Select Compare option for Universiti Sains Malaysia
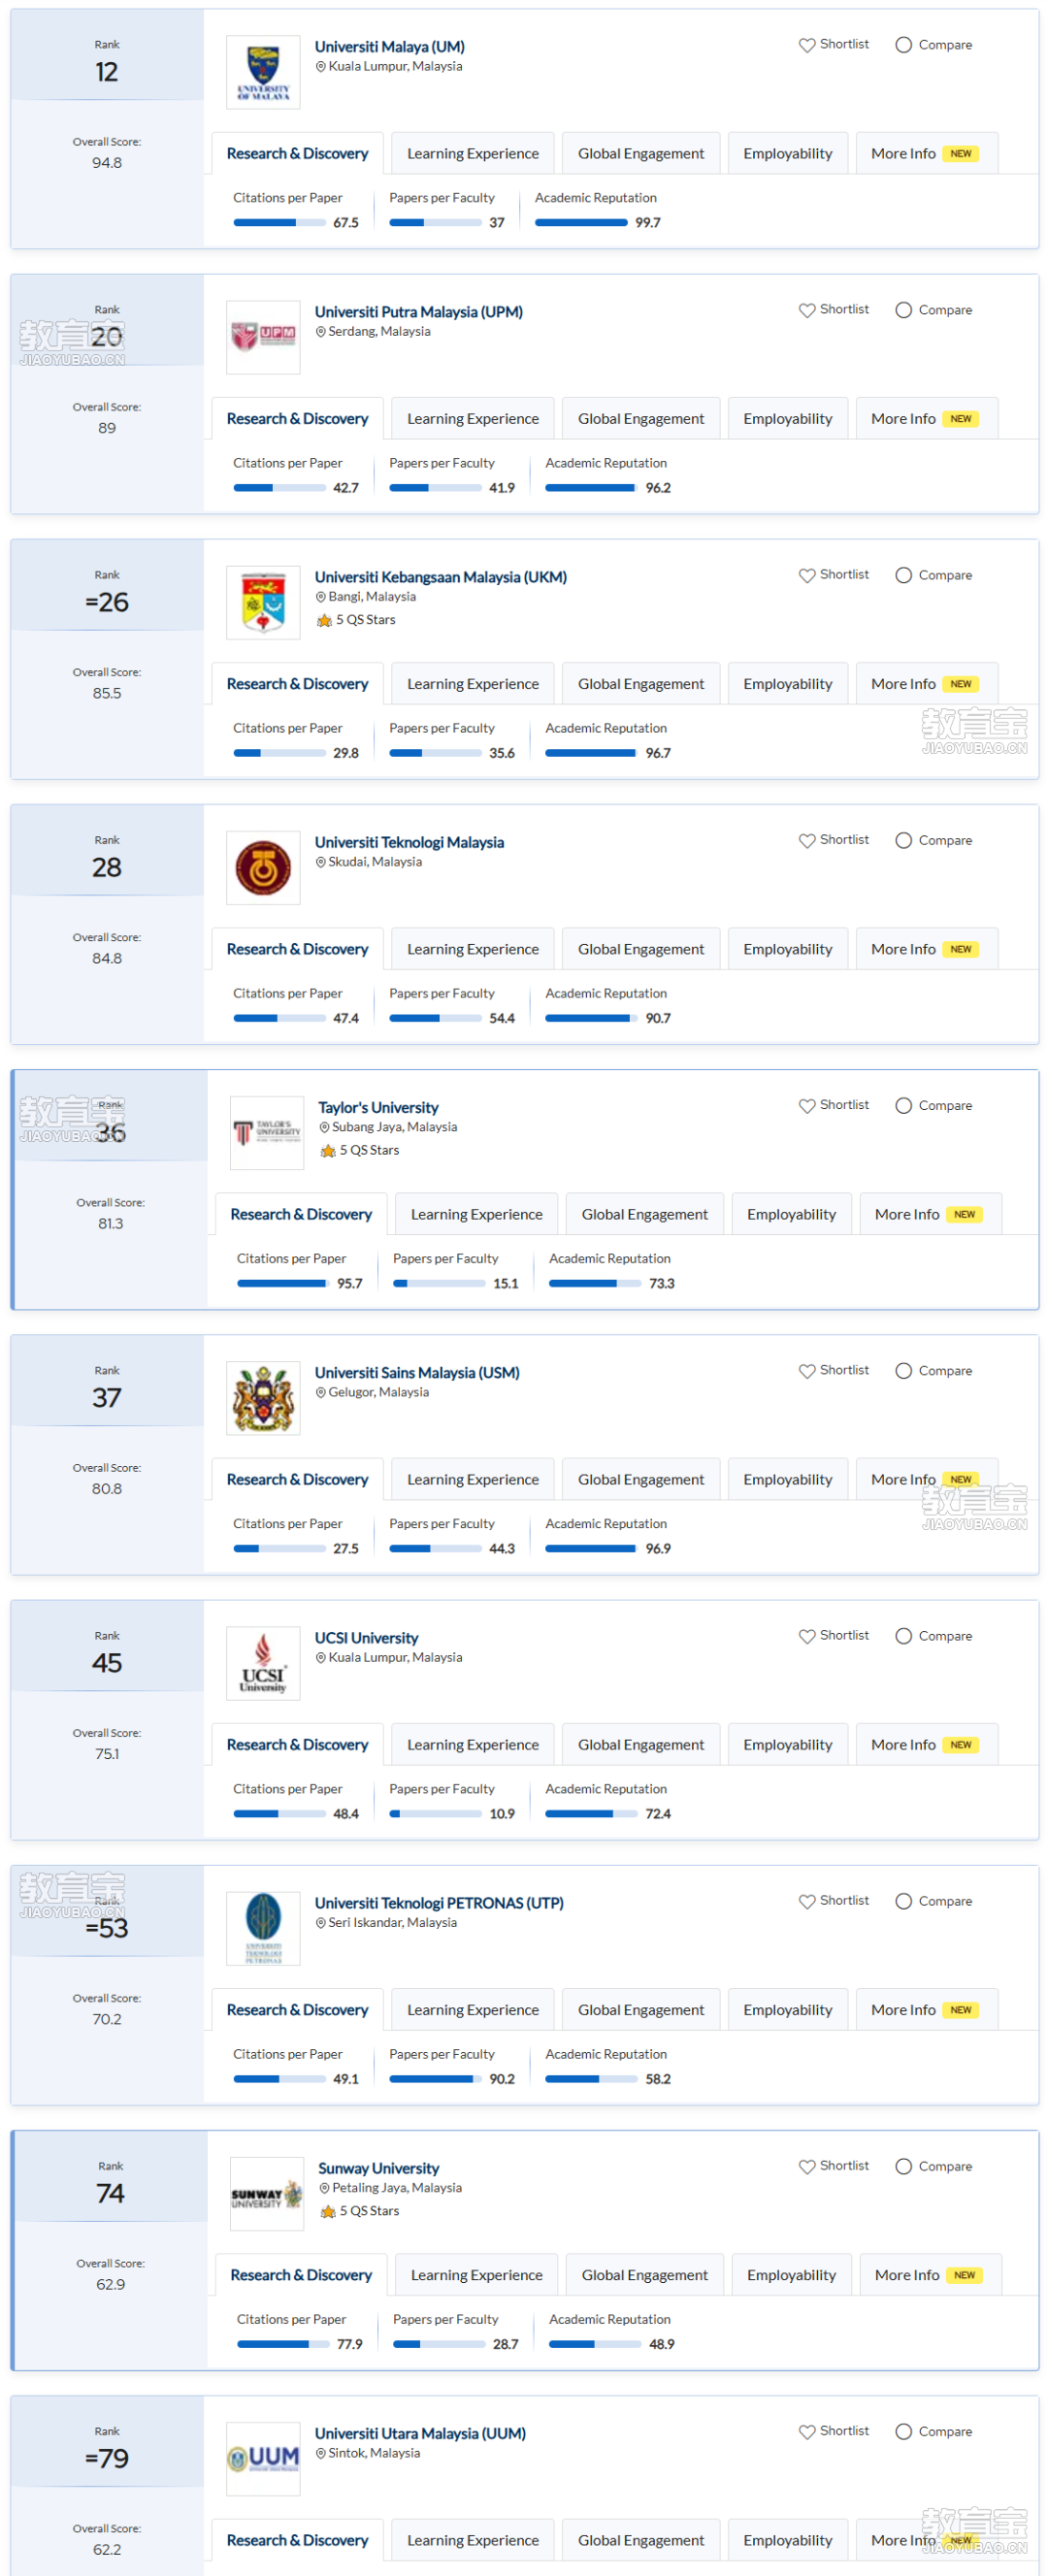1048x2576 pixels. tap(933, 1370)
